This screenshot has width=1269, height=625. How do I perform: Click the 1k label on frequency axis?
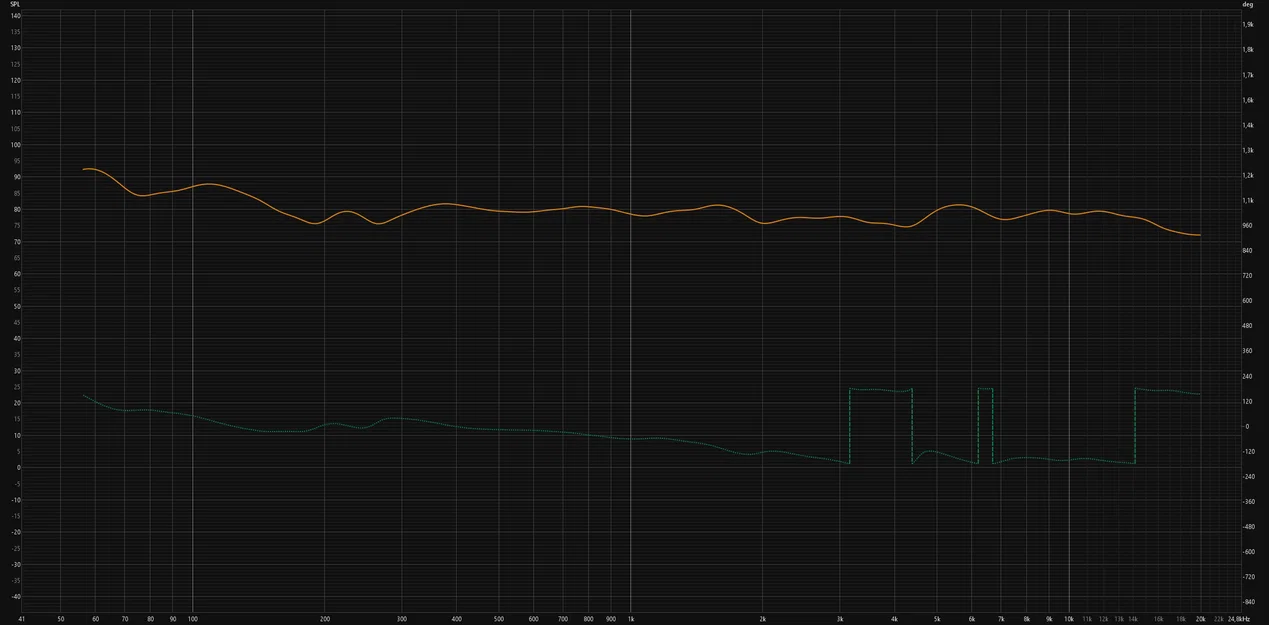point(630,619)
